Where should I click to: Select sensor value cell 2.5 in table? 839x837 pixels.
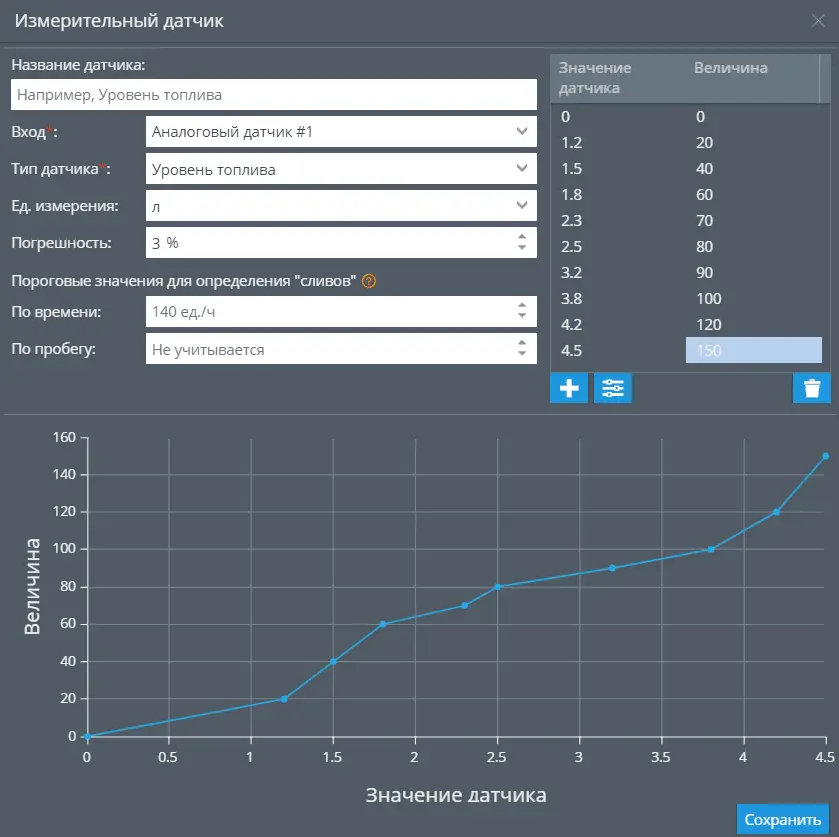point(571,246)
